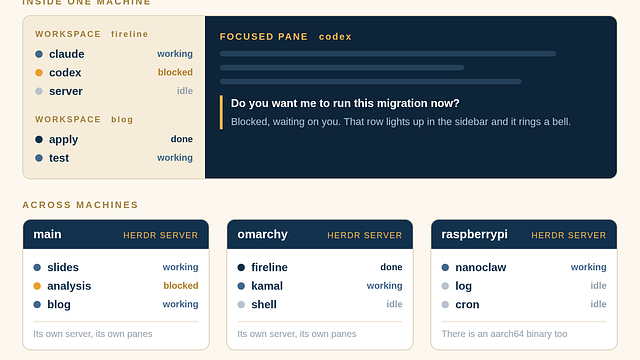640x360 pixels.
Task: Click the grey status dot beside cron
Action: [445, 304]
